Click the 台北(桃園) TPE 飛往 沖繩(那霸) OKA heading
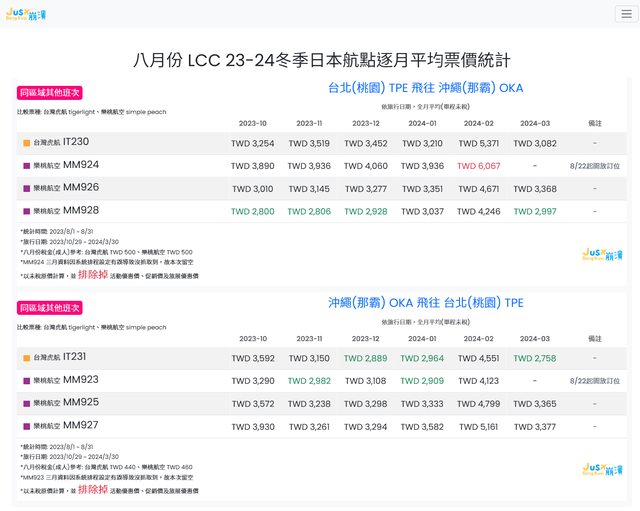 coord(425,88)
